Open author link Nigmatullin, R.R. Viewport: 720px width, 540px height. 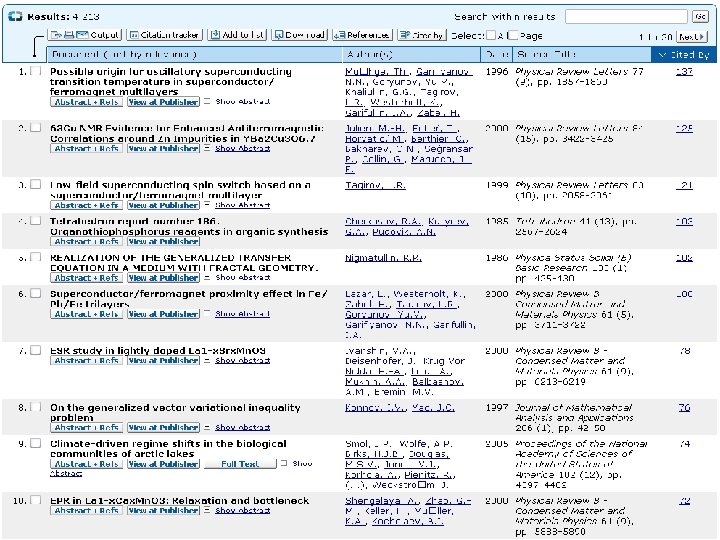tap(383, 258)
